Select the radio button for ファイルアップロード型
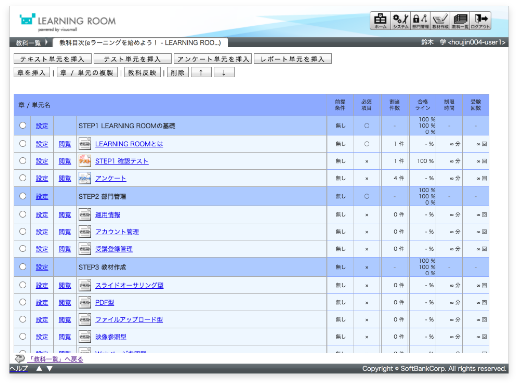The width and height of the screenshot is (518, 386). (x=22, y=319)
